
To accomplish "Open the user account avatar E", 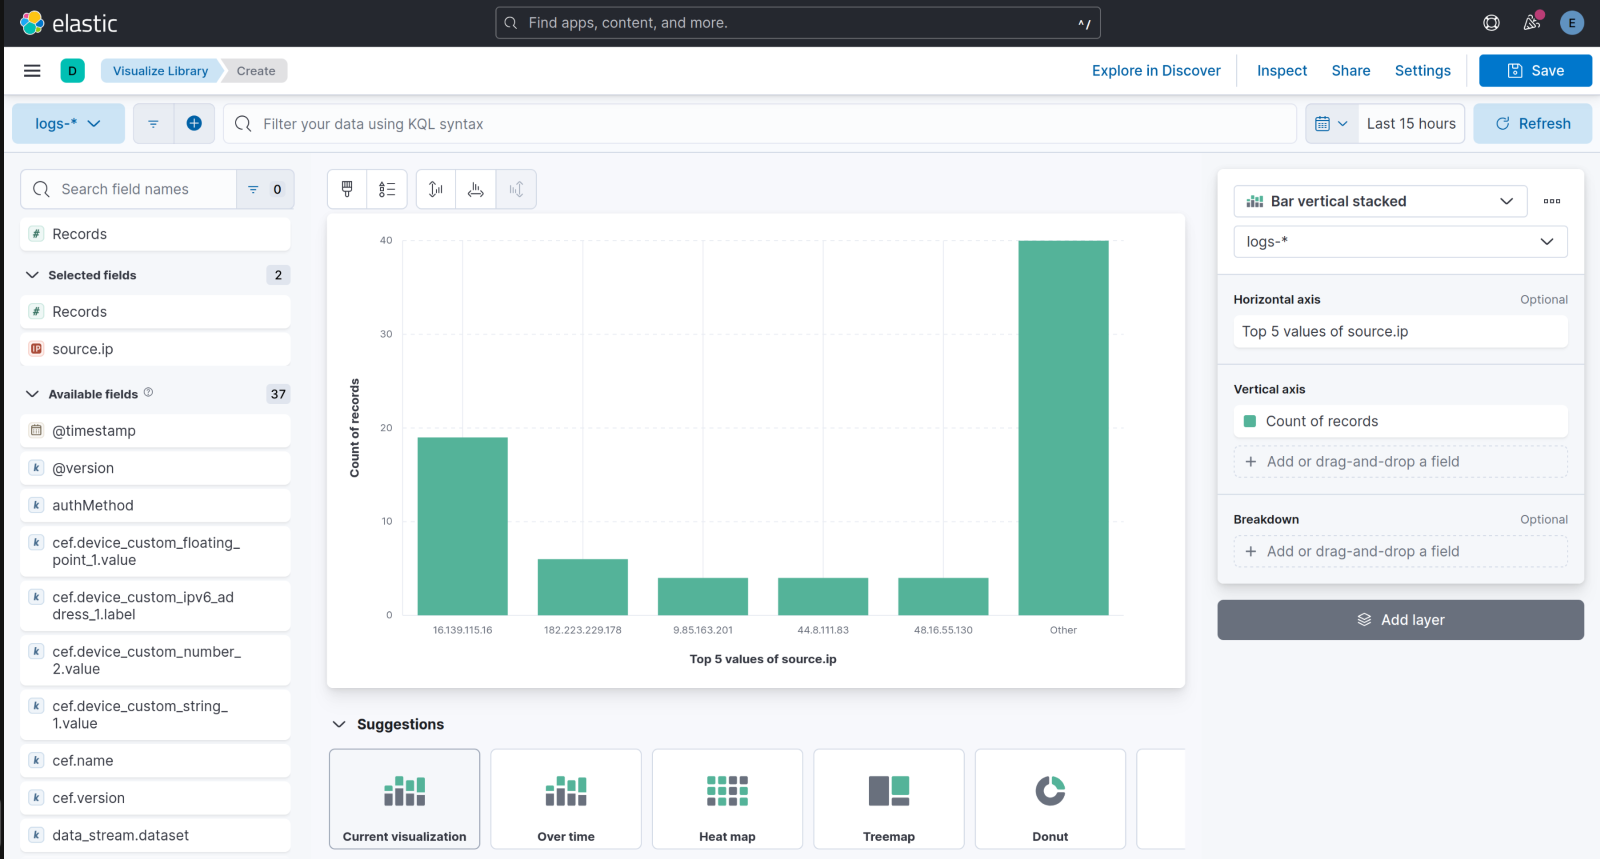I will 1572,23.
